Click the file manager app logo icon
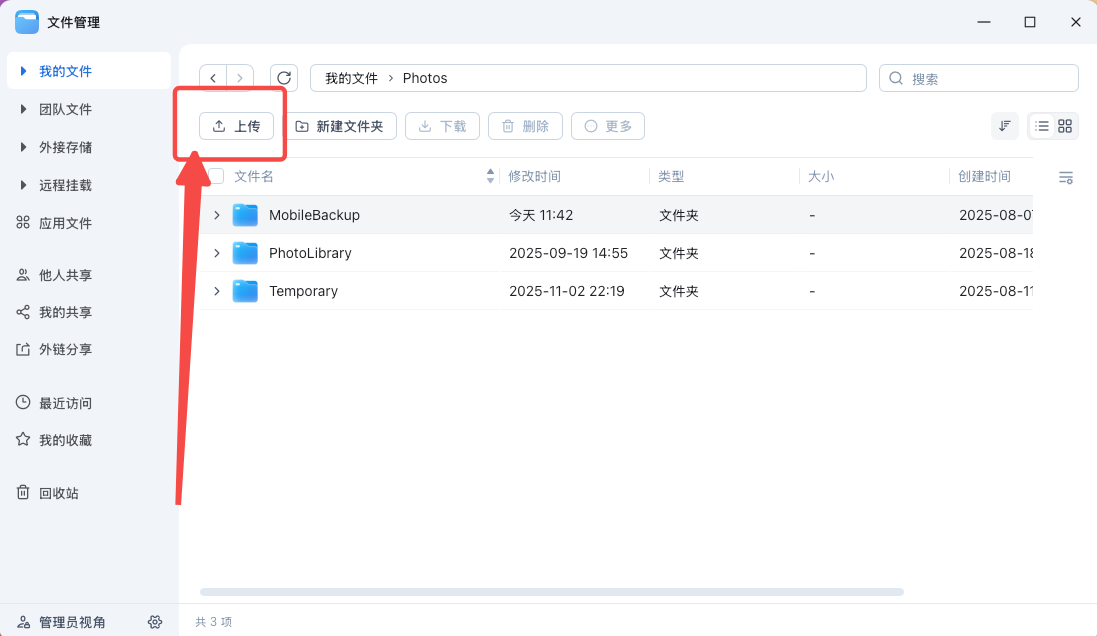 (27, 22)
